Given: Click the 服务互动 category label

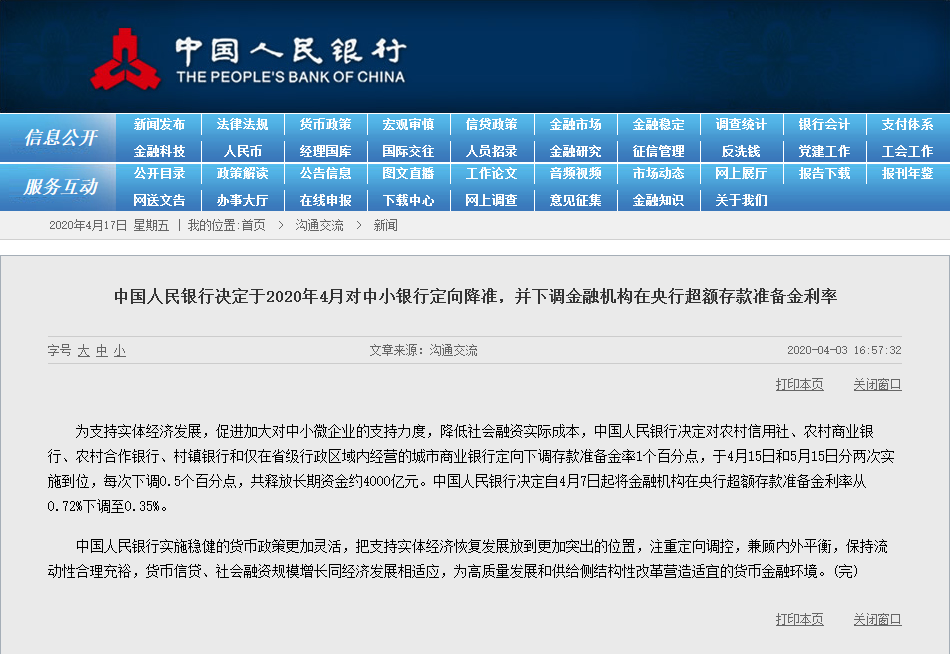Looking at the screenshot, I should point(61,187).
